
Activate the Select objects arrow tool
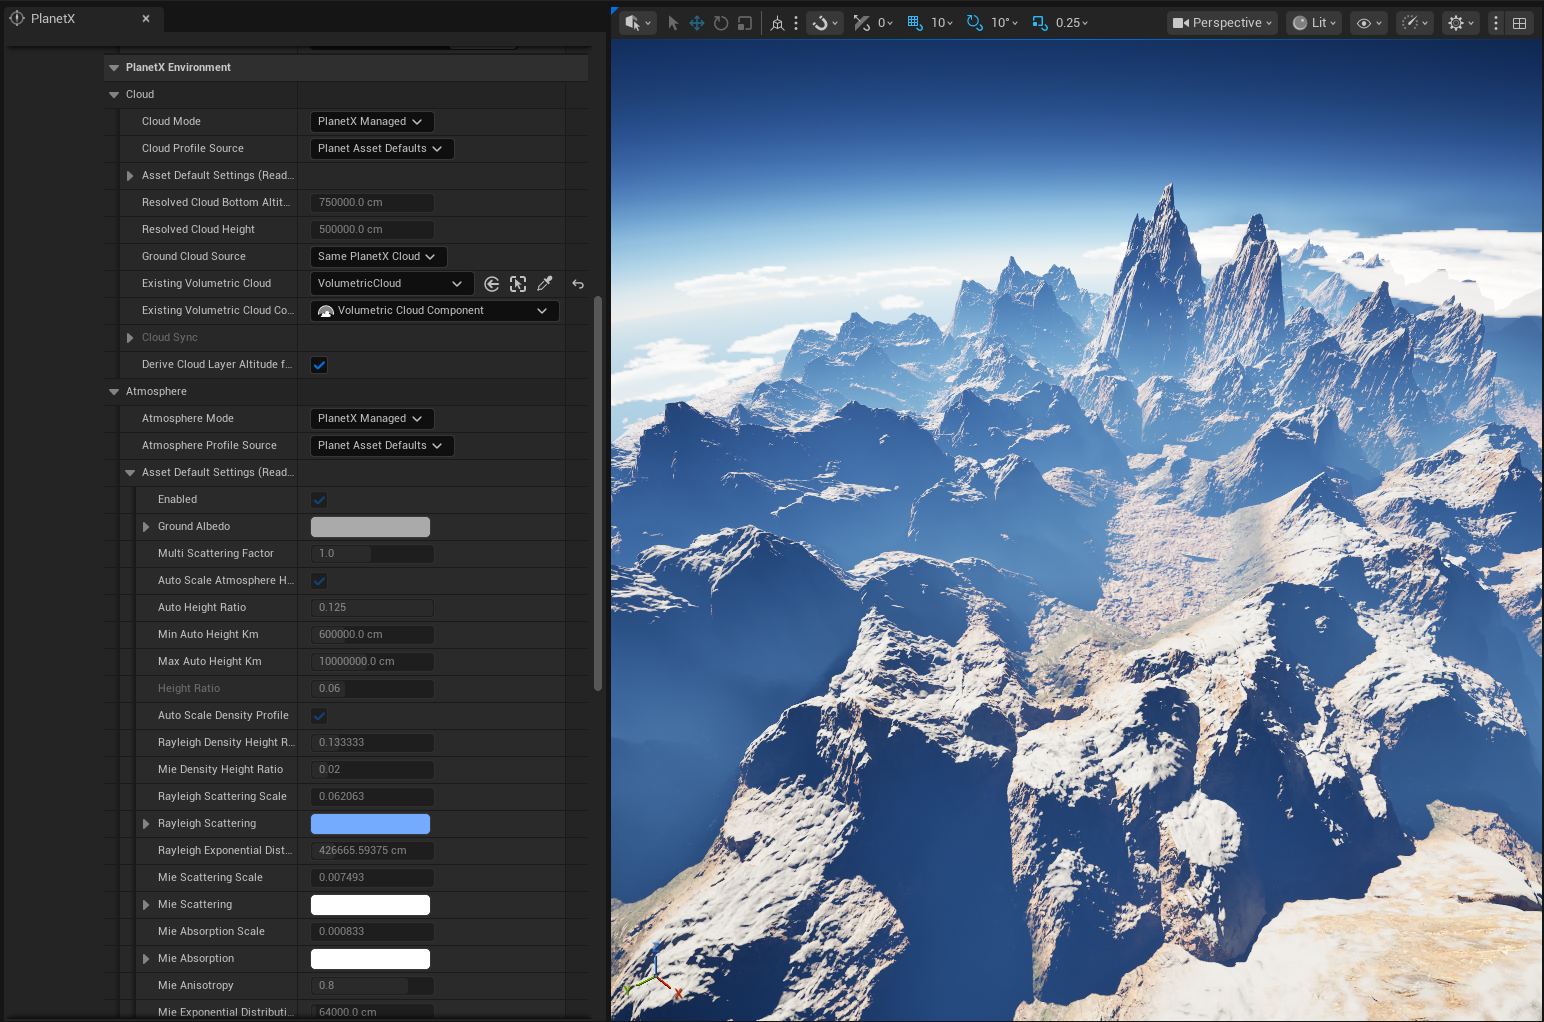tap(673, 23)
